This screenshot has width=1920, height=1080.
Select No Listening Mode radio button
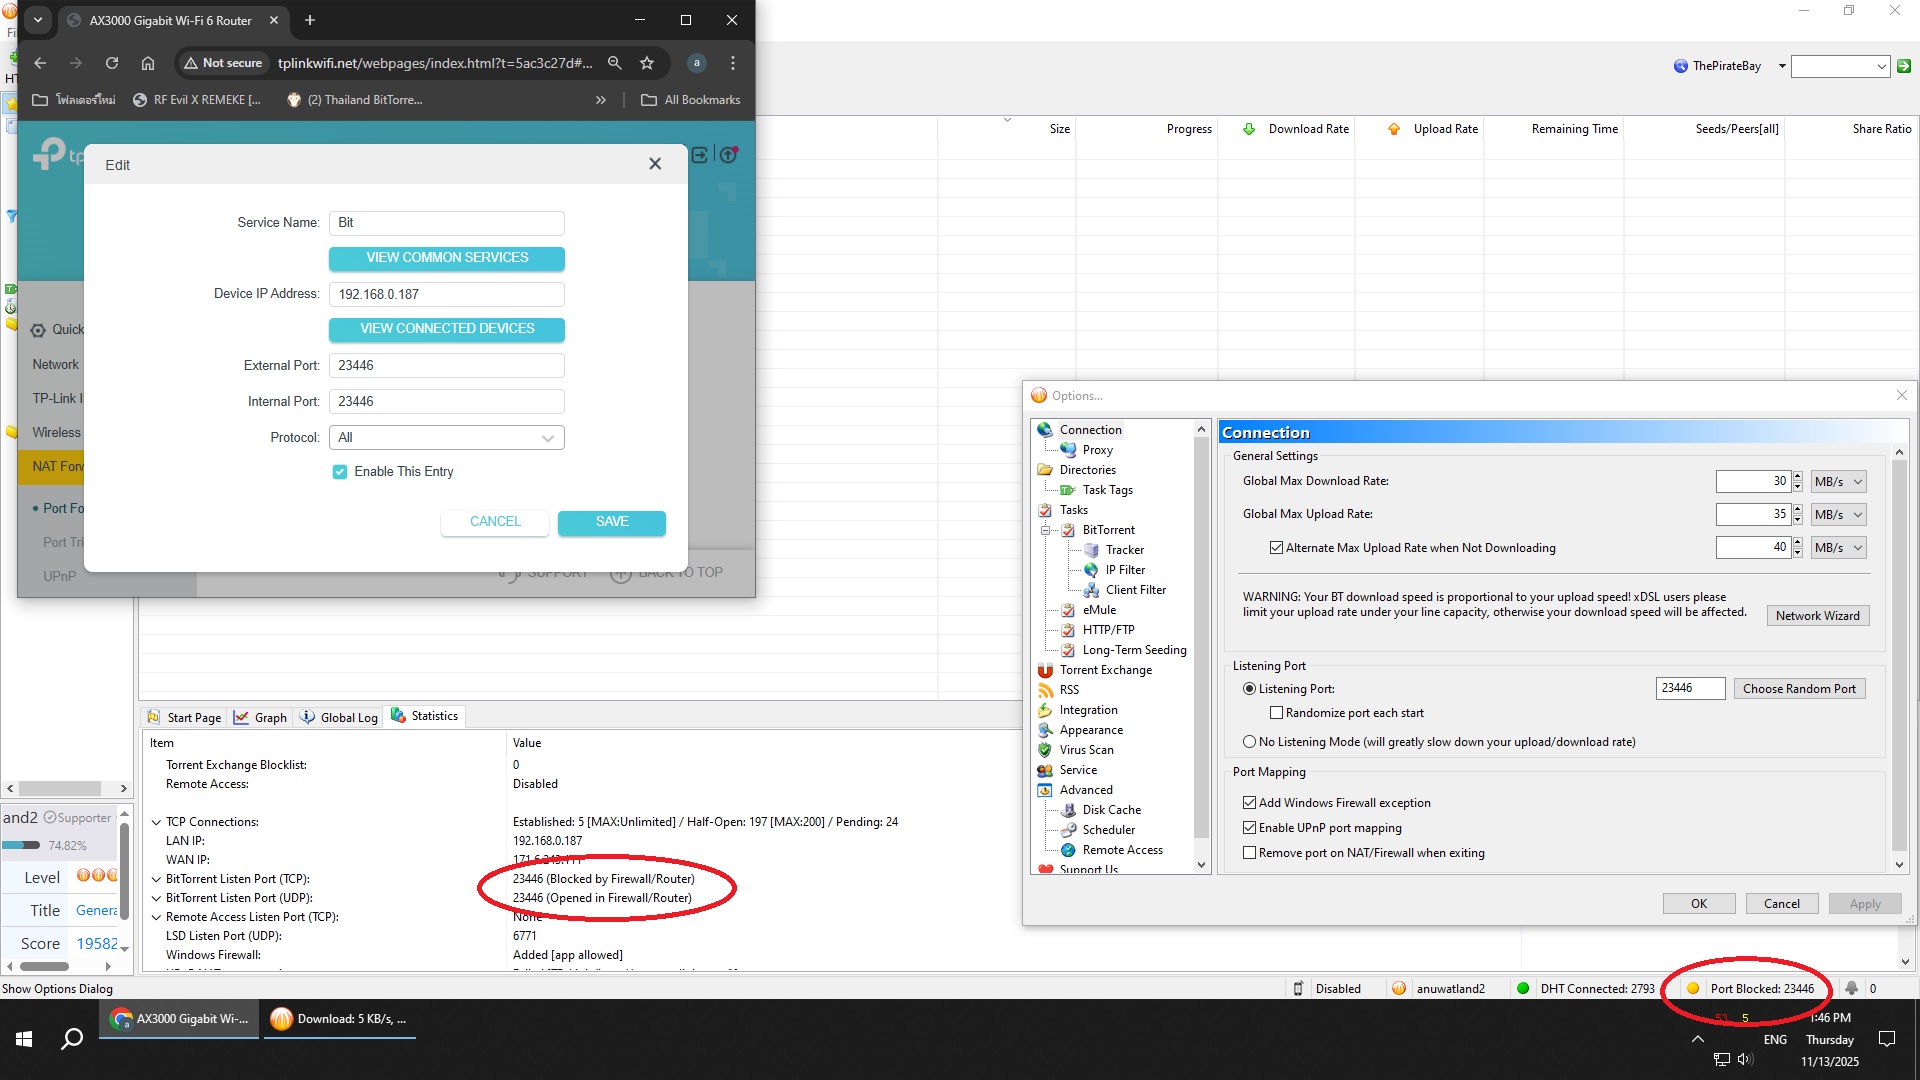[x=1249, y=742]
